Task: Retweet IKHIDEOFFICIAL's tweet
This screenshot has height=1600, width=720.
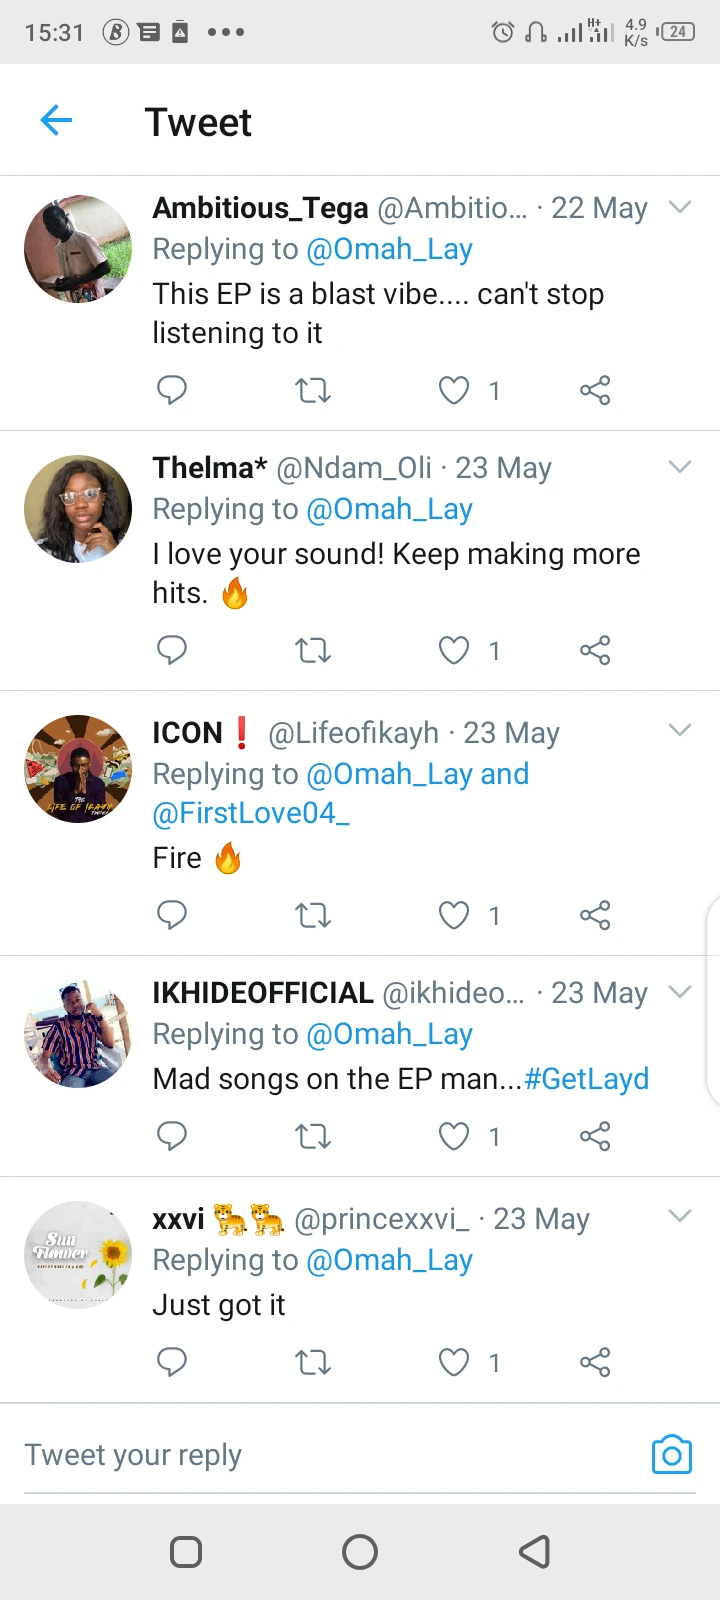Action: (313, 1137)
